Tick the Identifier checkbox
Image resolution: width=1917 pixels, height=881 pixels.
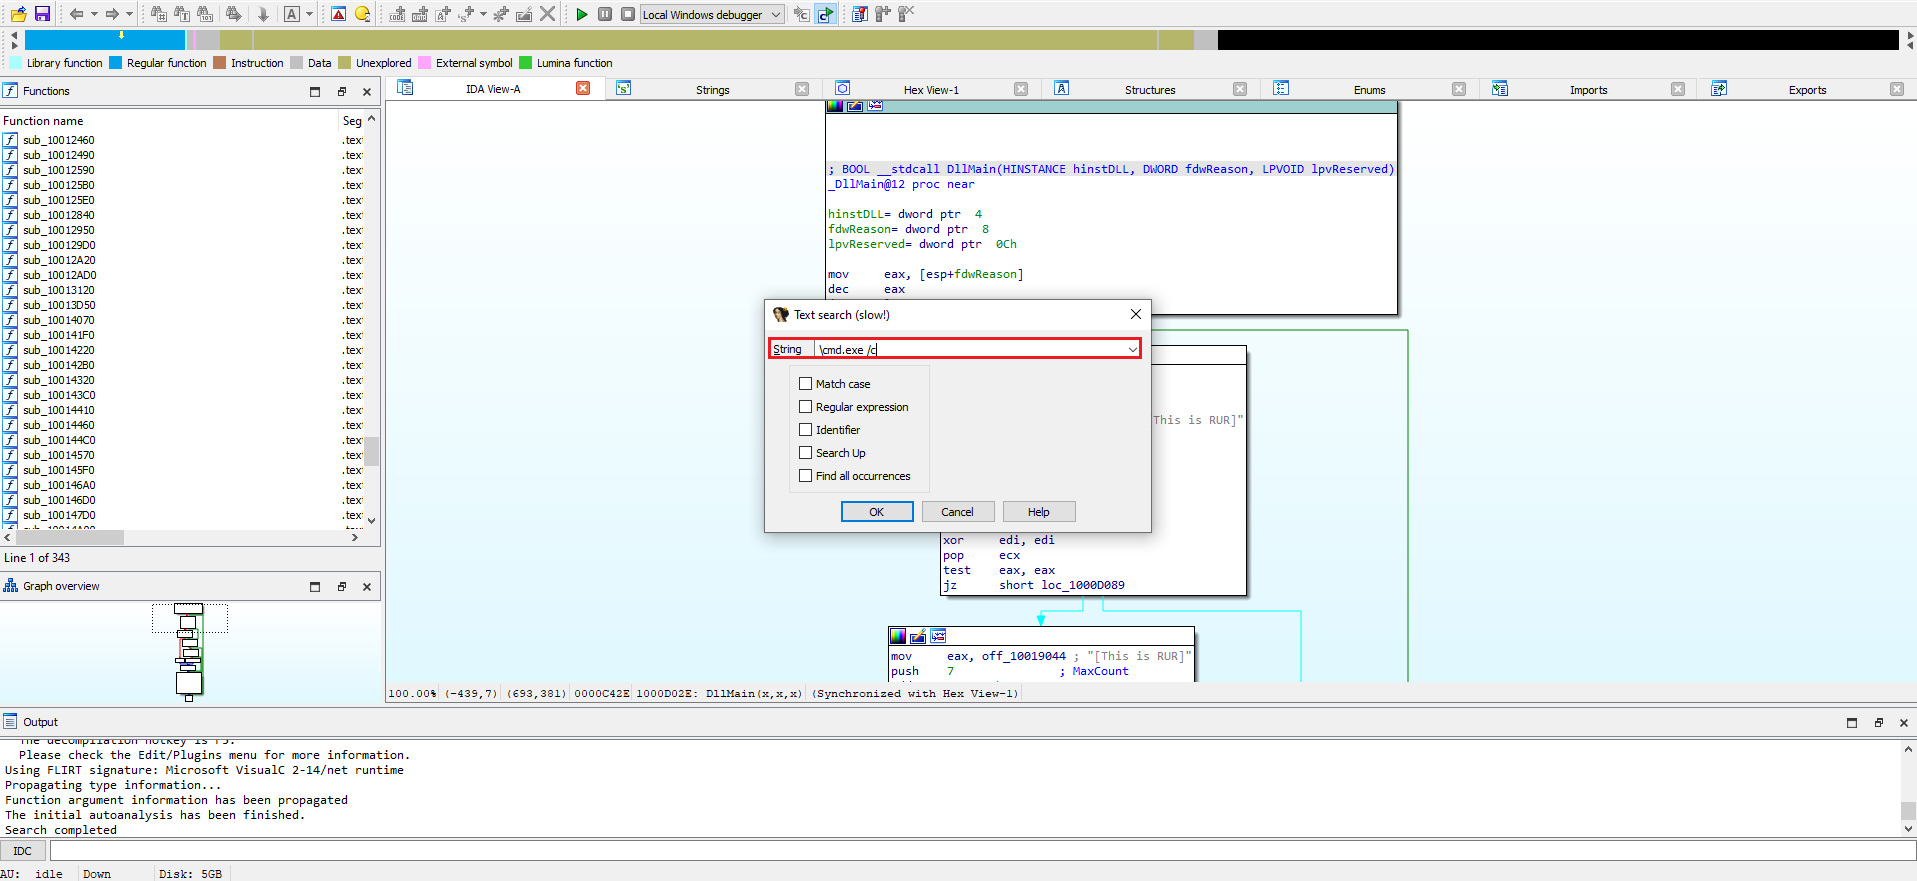[805, 430]
